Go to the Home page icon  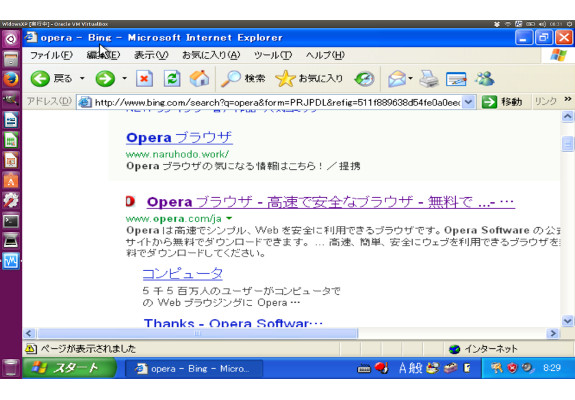click(x=199, y=78)
